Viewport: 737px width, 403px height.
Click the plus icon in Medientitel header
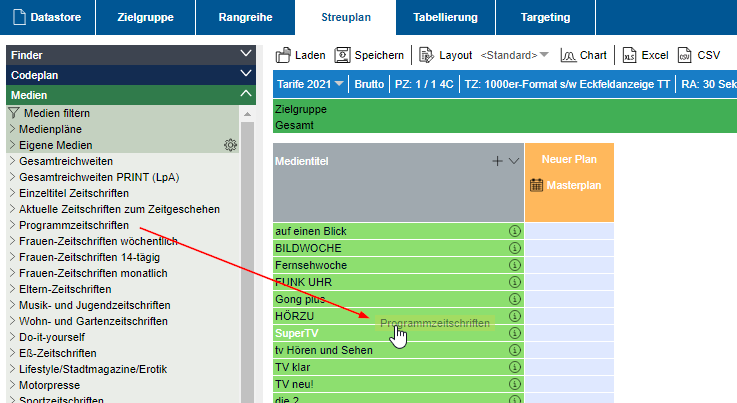pyautogui.click(x=497, y=161)
